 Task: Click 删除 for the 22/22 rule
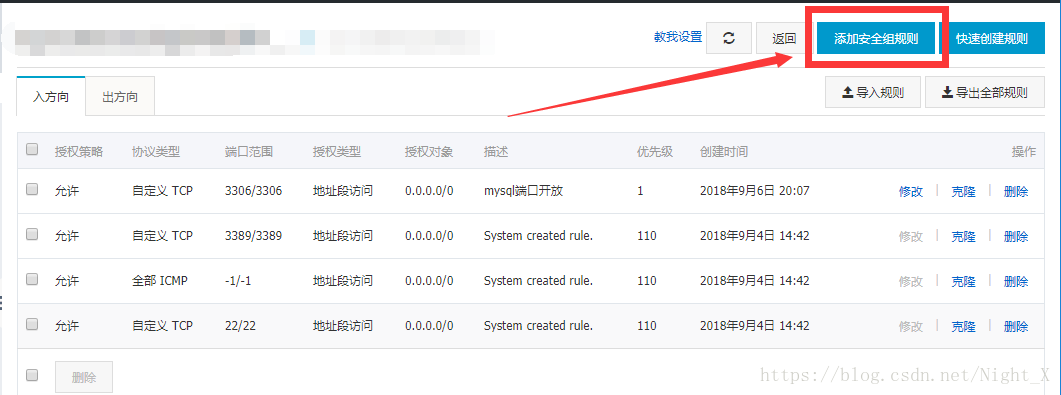1016,327
